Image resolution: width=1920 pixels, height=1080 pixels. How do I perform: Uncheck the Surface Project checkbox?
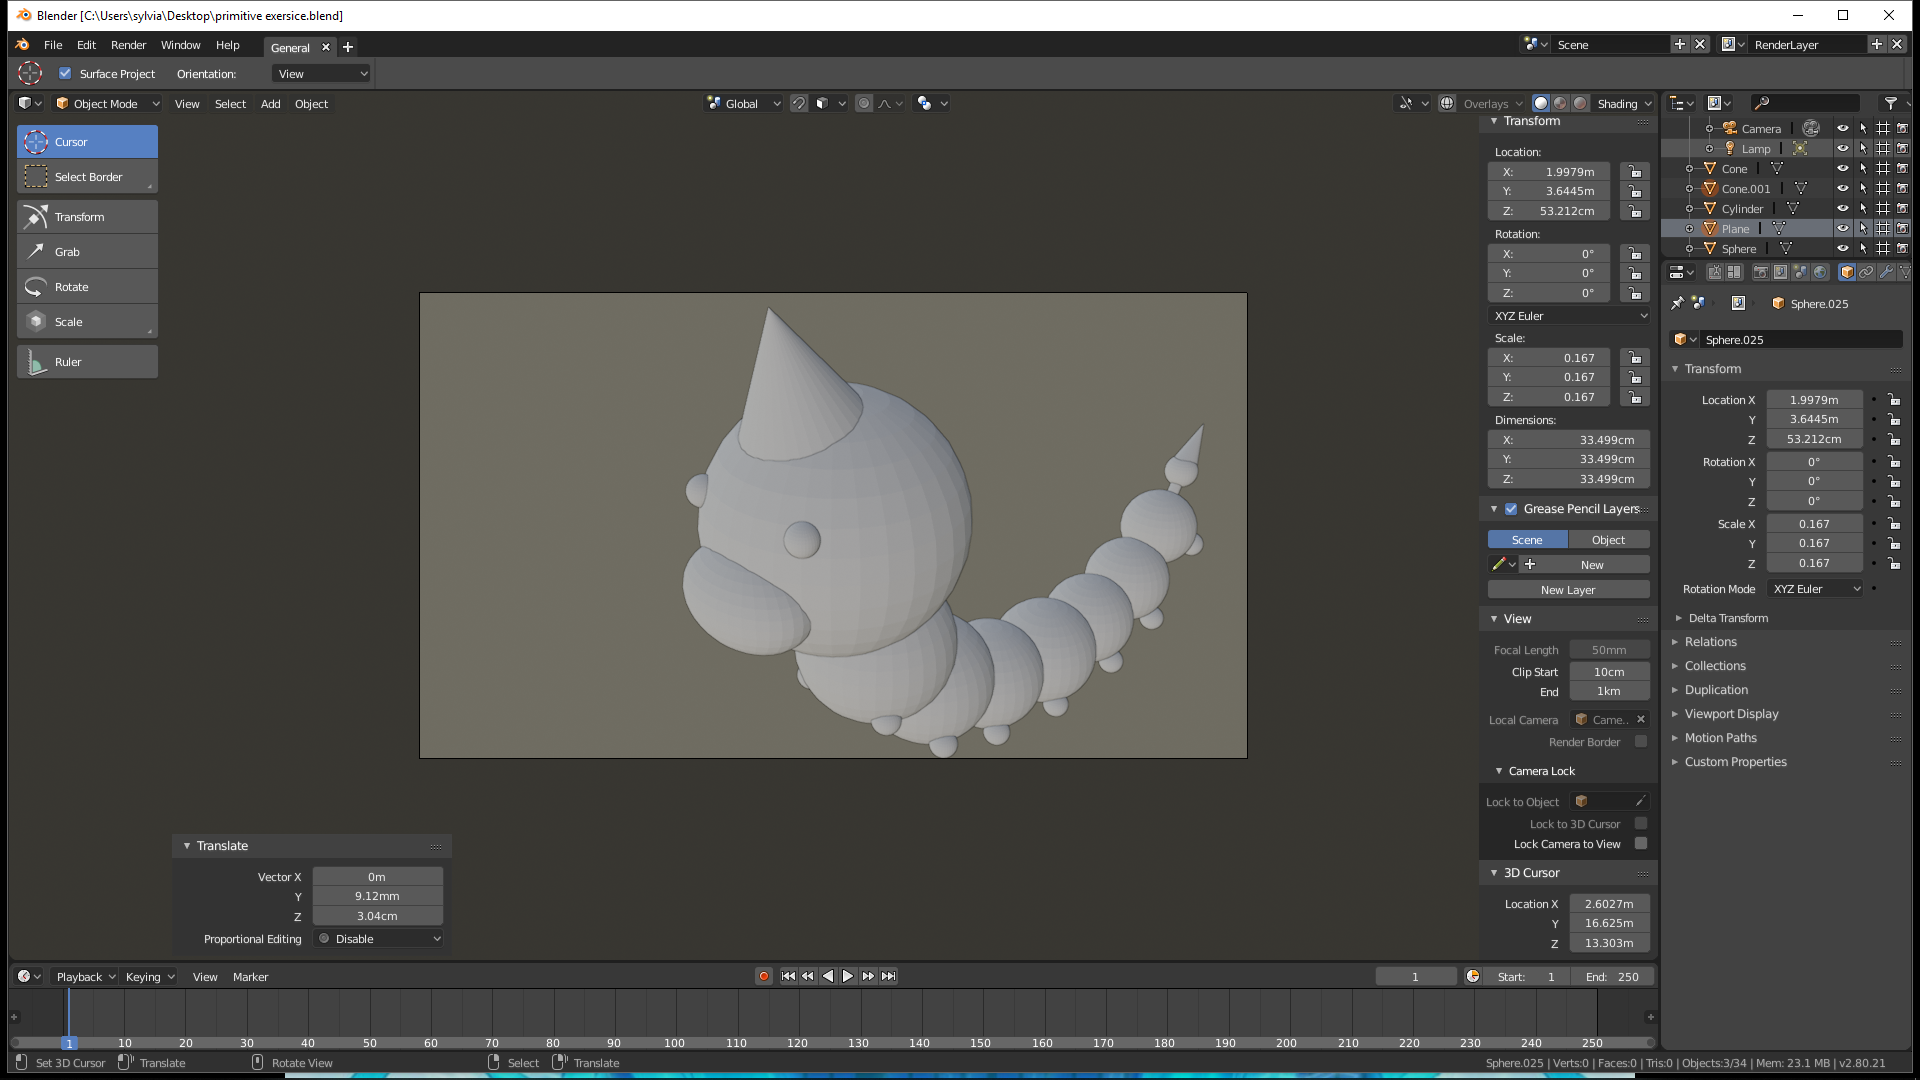tap(65, 73)
